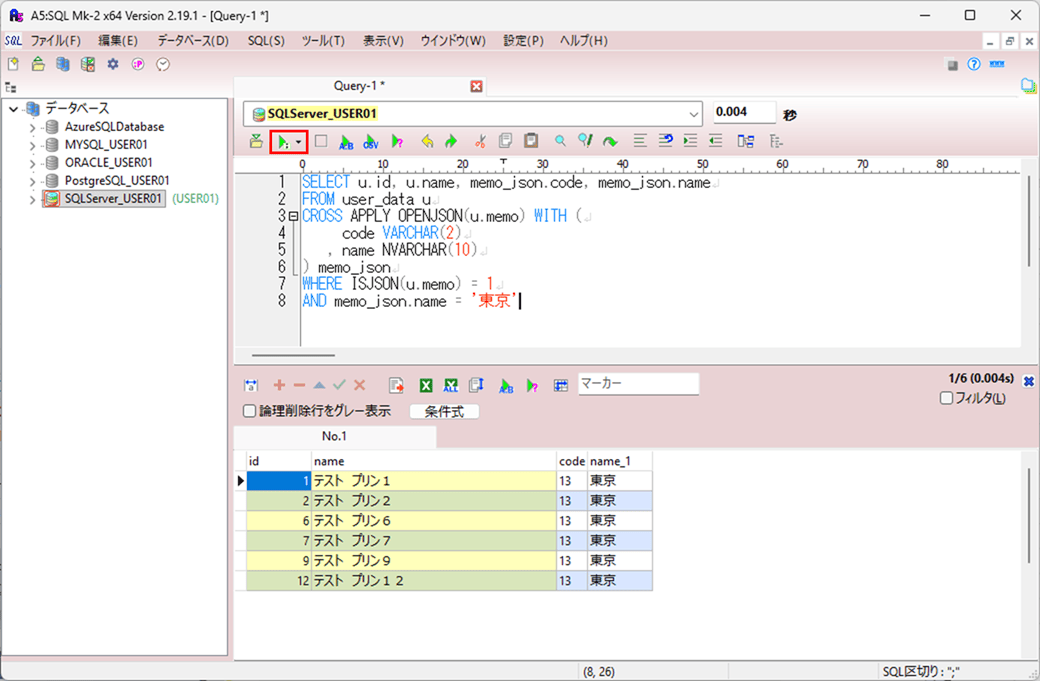Click the stop execution square icon
Viewport: 1040px width, 681px height.
click(x=320, y=142)
